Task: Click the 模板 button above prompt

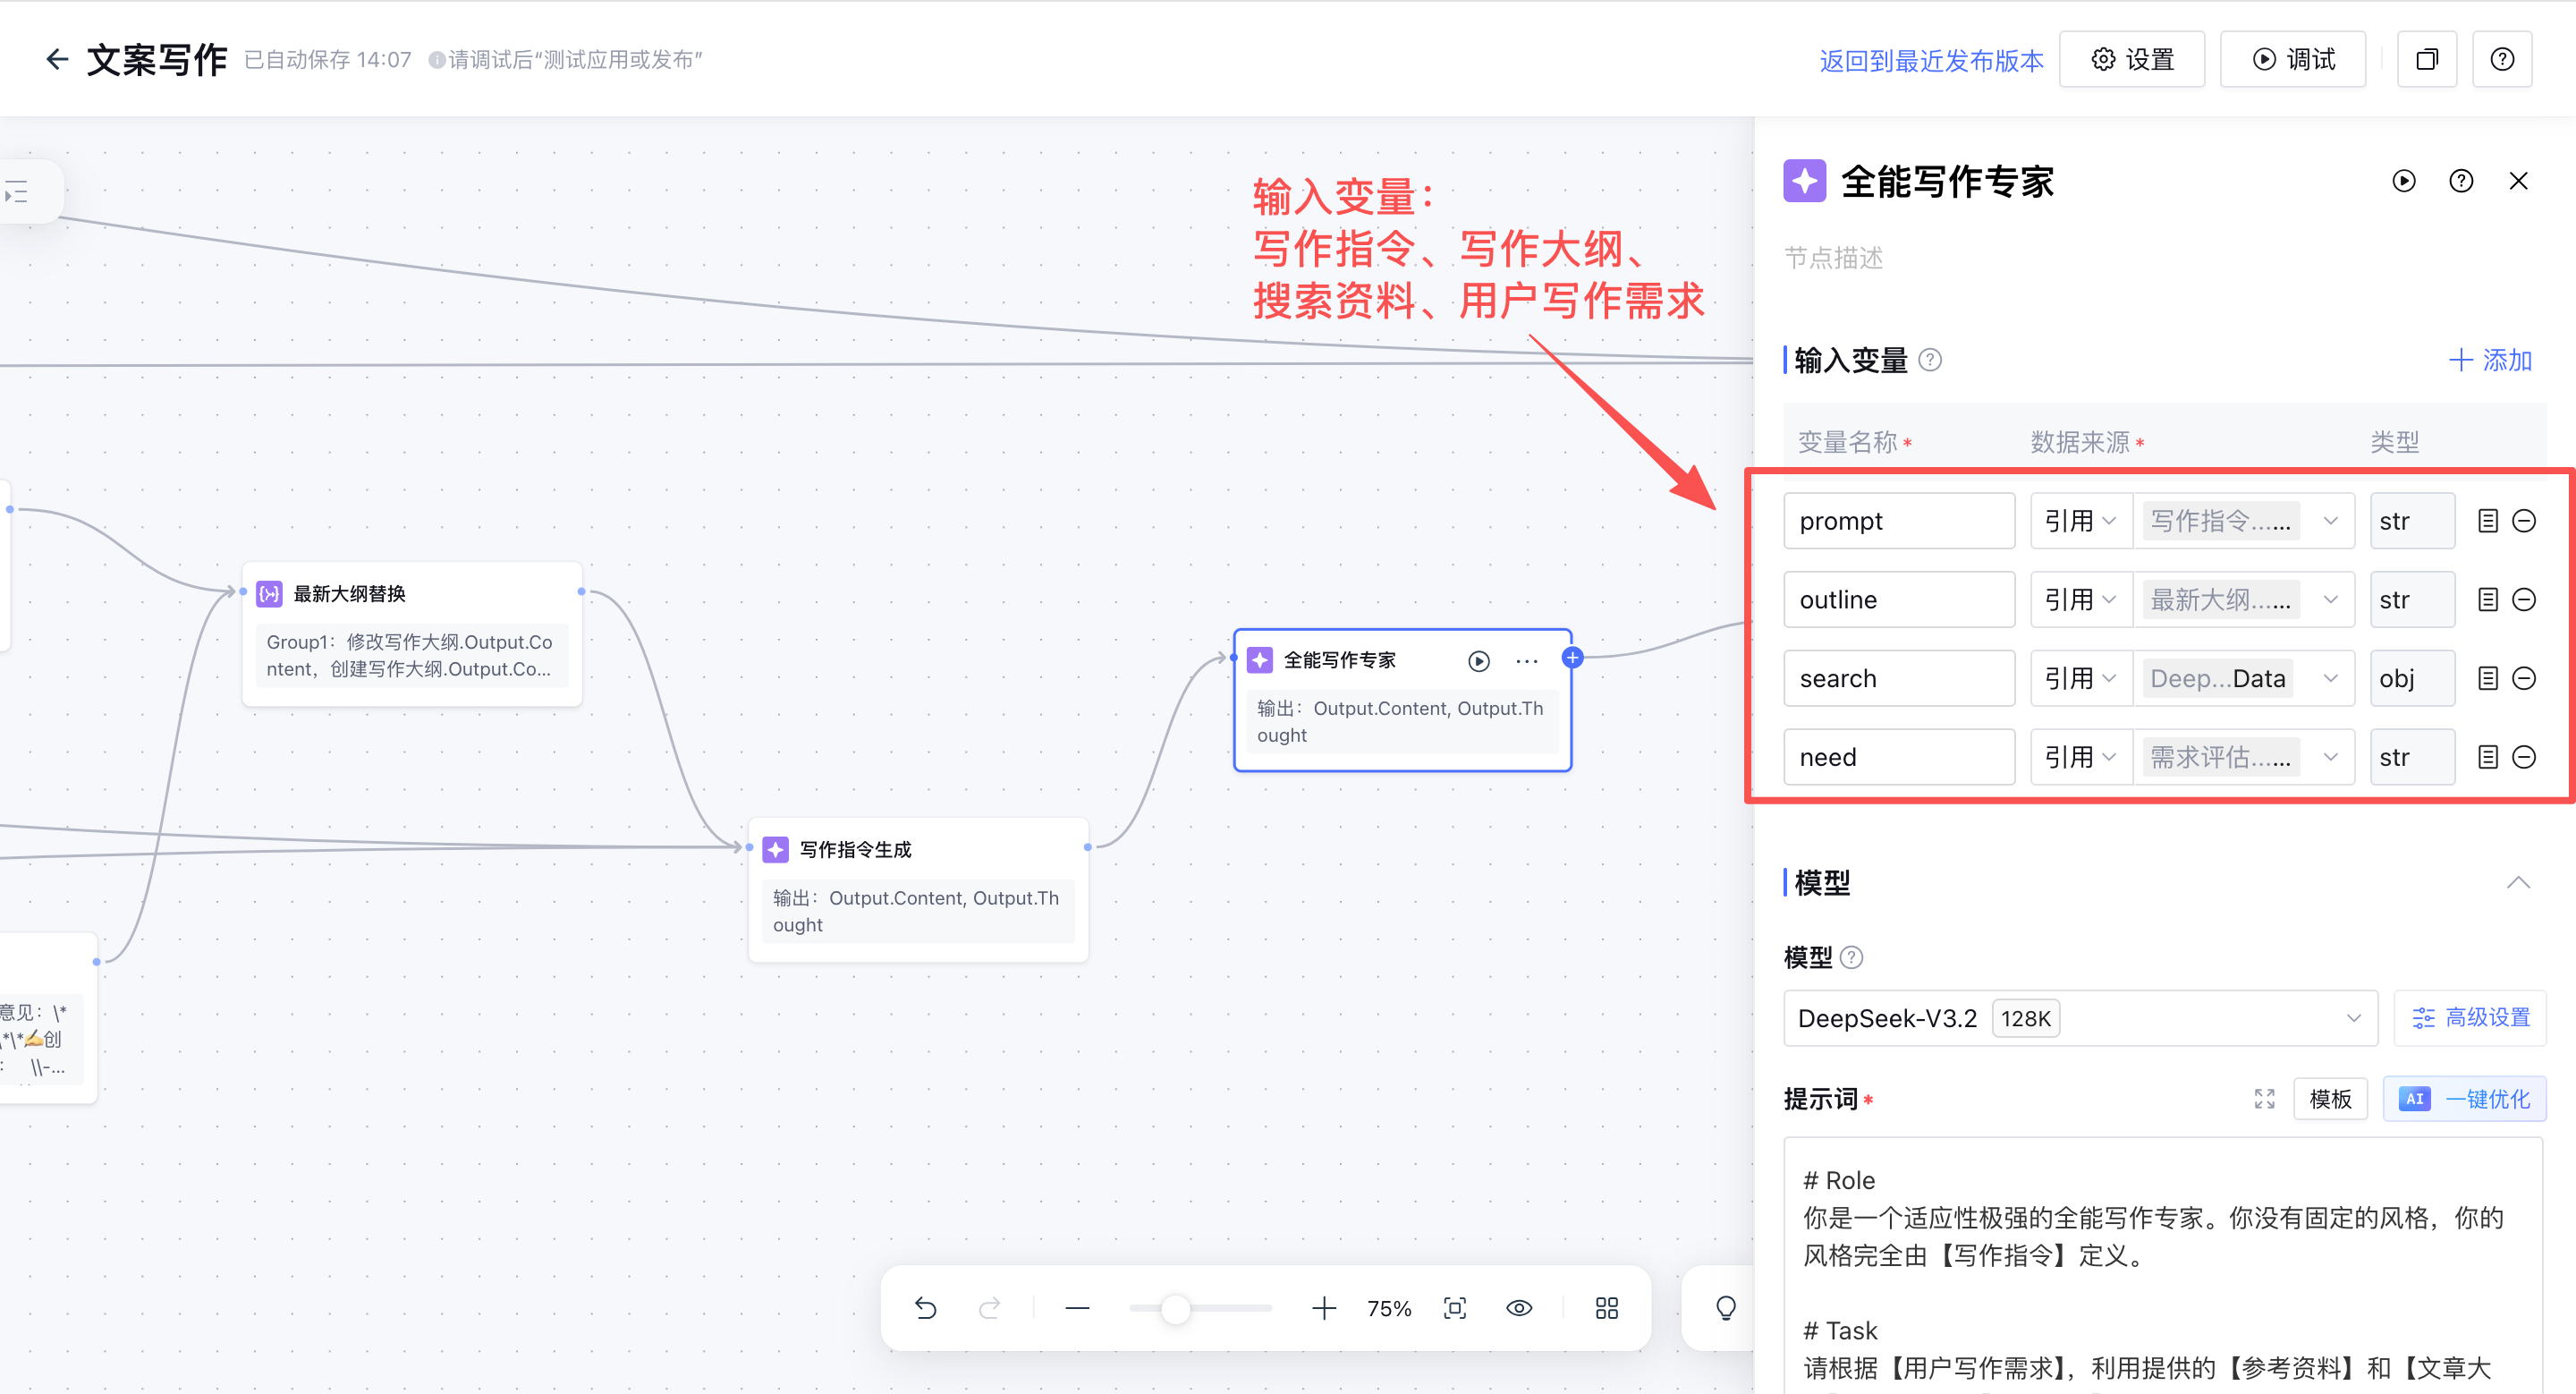Action: tap(2329, 1099)
